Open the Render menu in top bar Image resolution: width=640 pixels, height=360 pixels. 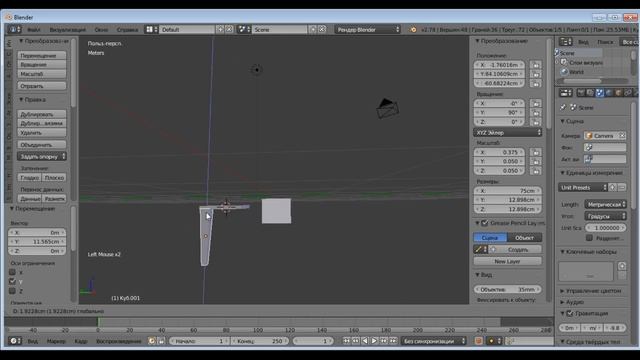[x=68, y=29]
